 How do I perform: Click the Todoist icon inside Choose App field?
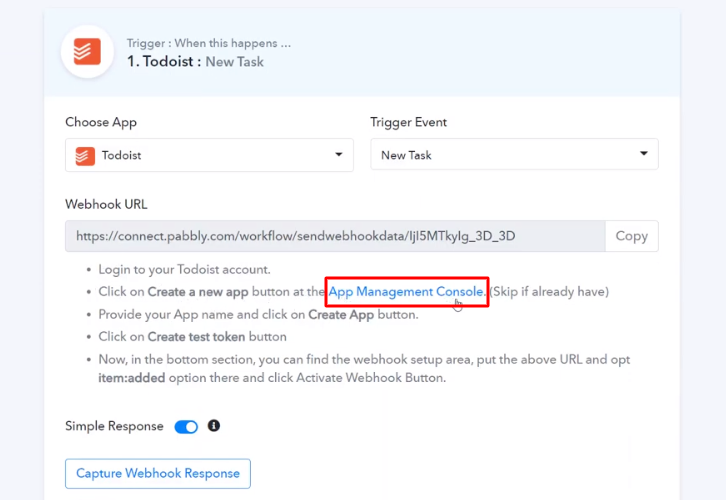tap(85, 156)
